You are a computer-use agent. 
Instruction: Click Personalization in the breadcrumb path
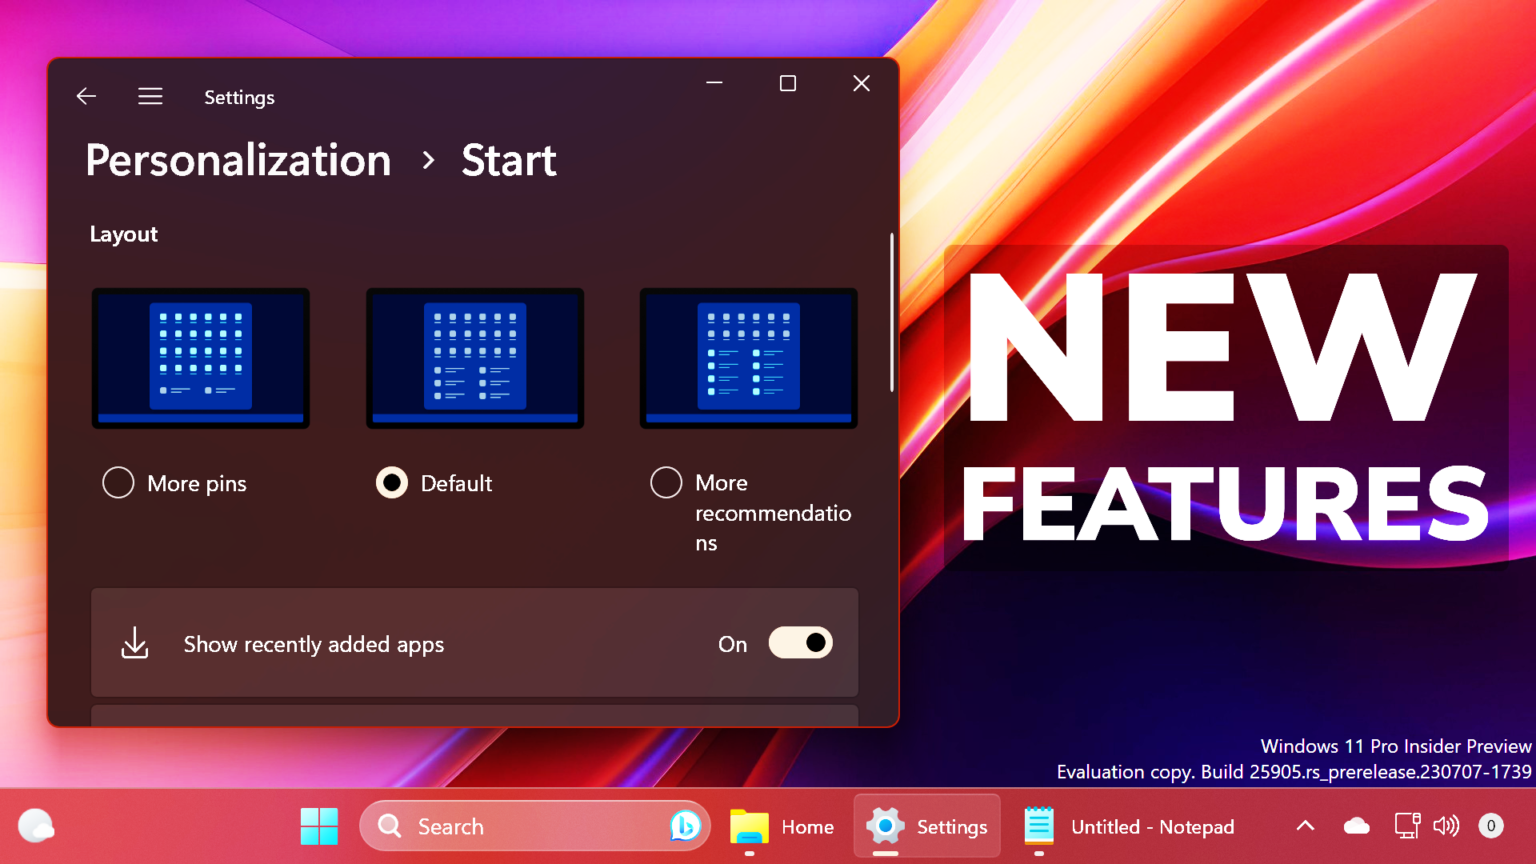[x=237, y=160]
